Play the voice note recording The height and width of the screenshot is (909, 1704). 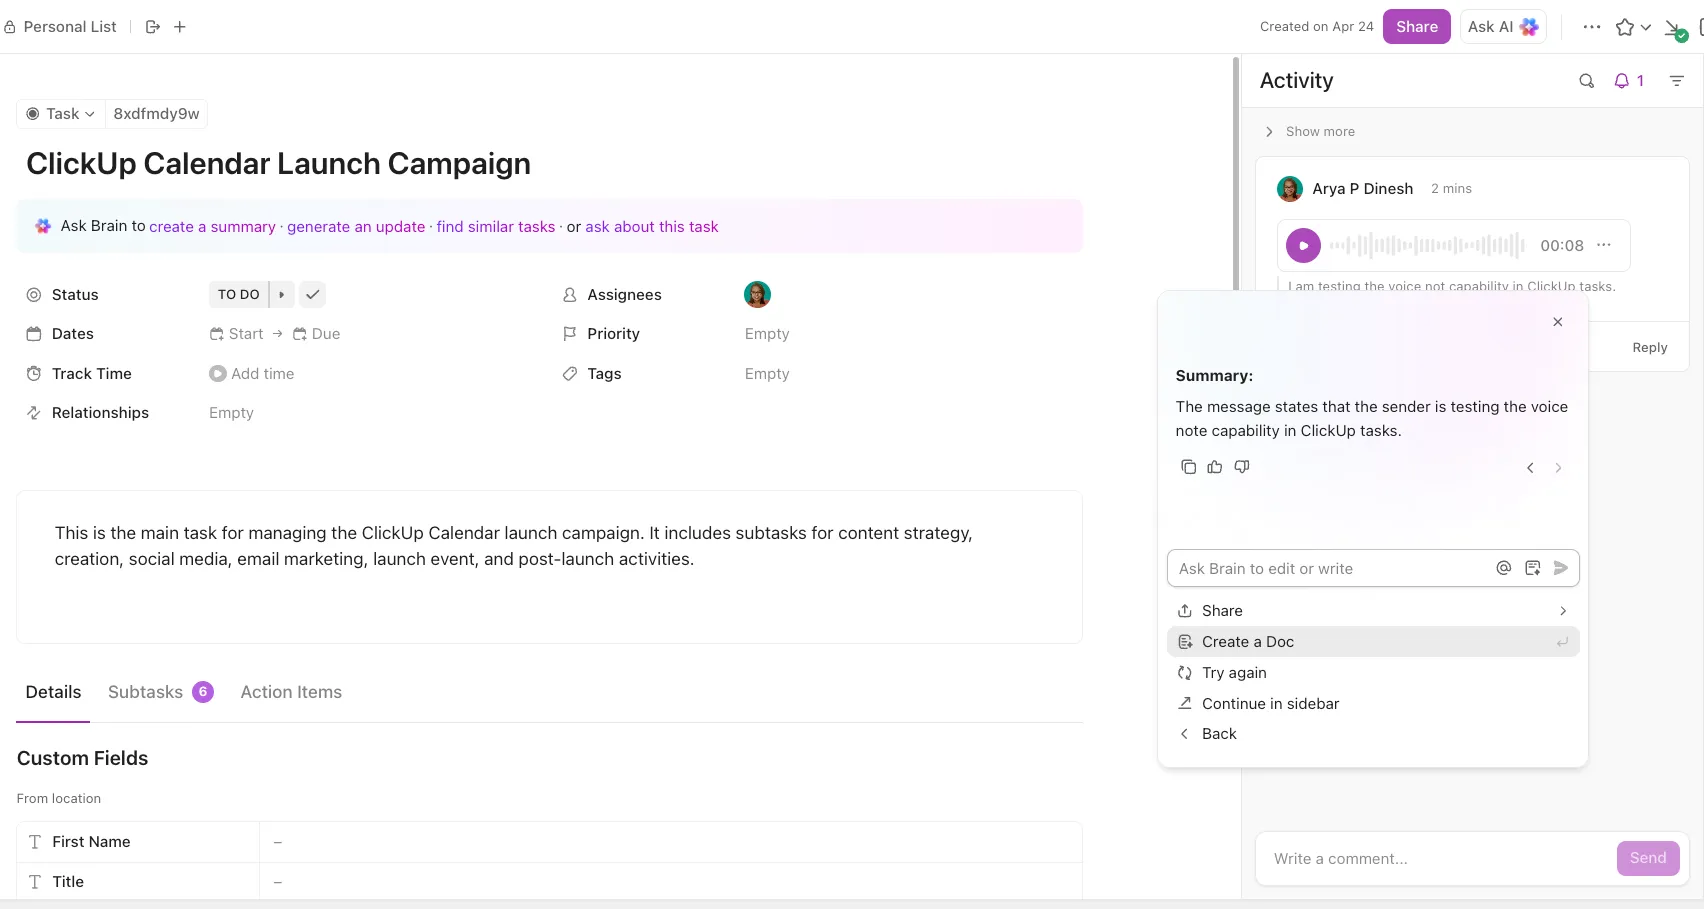[x=1303, y=245]
